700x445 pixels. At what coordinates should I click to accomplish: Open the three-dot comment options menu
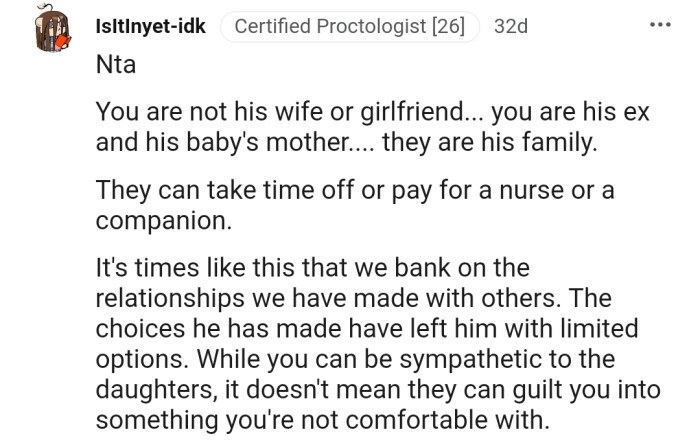pos(661,26)
